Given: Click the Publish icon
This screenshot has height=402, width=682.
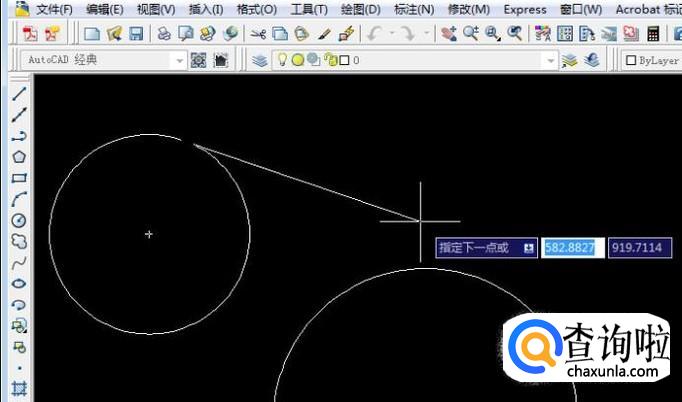Looking at the screenshot, I should click(x=208, y=34).
